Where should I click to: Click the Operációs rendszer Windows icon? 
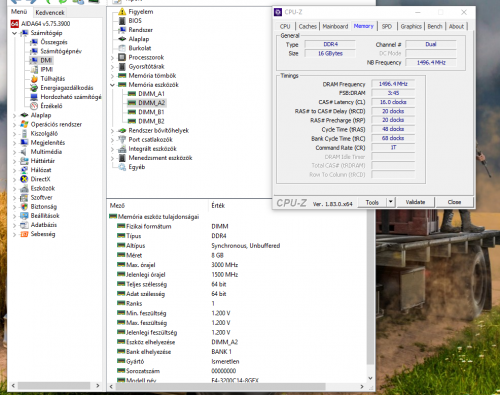point(24,124)
